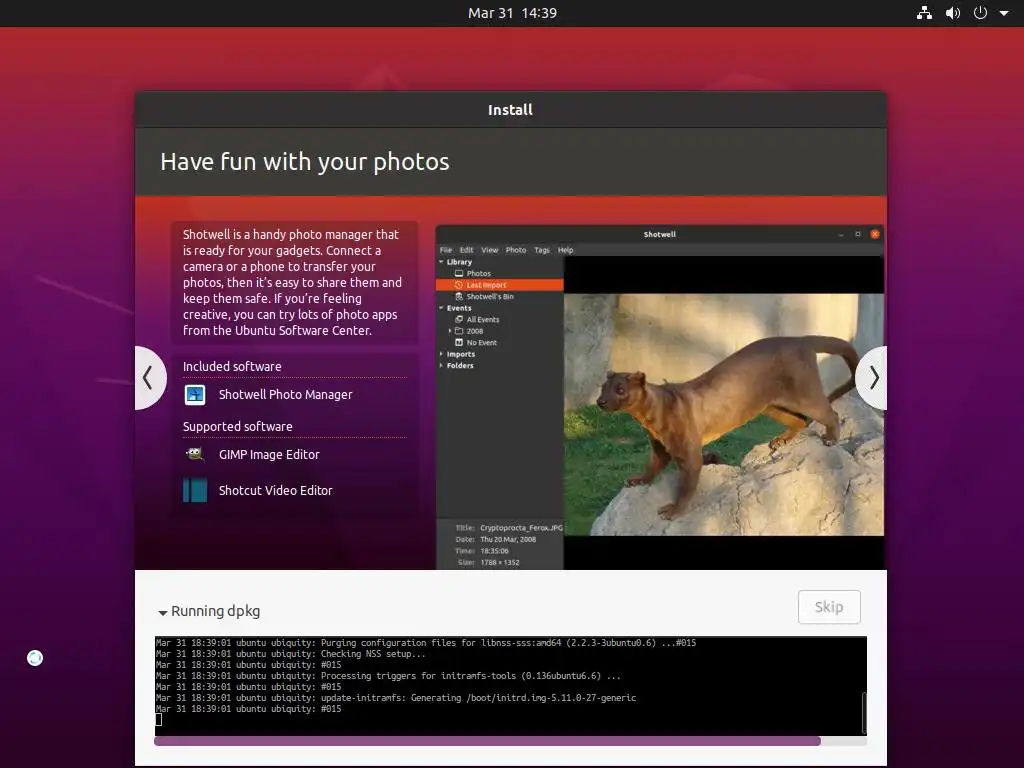Click 'Have fun with your photos' heading
The image size is (1024, 768).
[x=305, y=162]
